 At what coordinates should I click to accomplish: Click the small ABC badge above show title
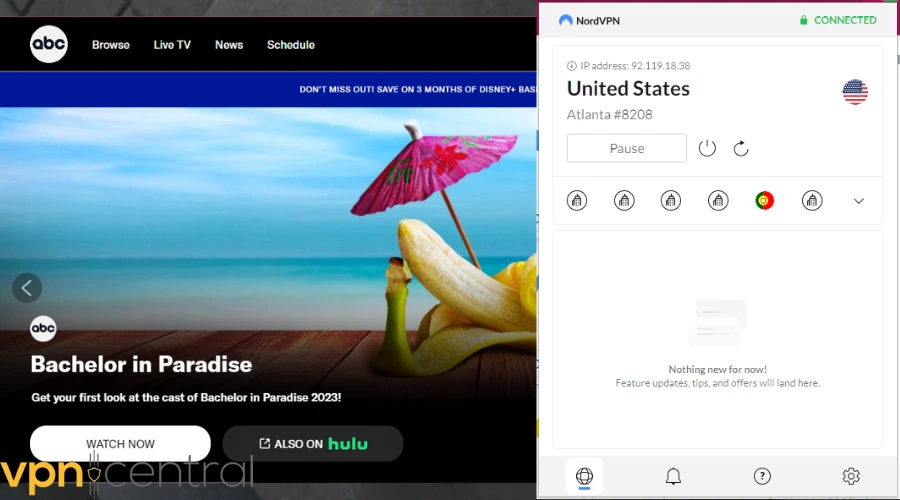click(x=43, y=328)
